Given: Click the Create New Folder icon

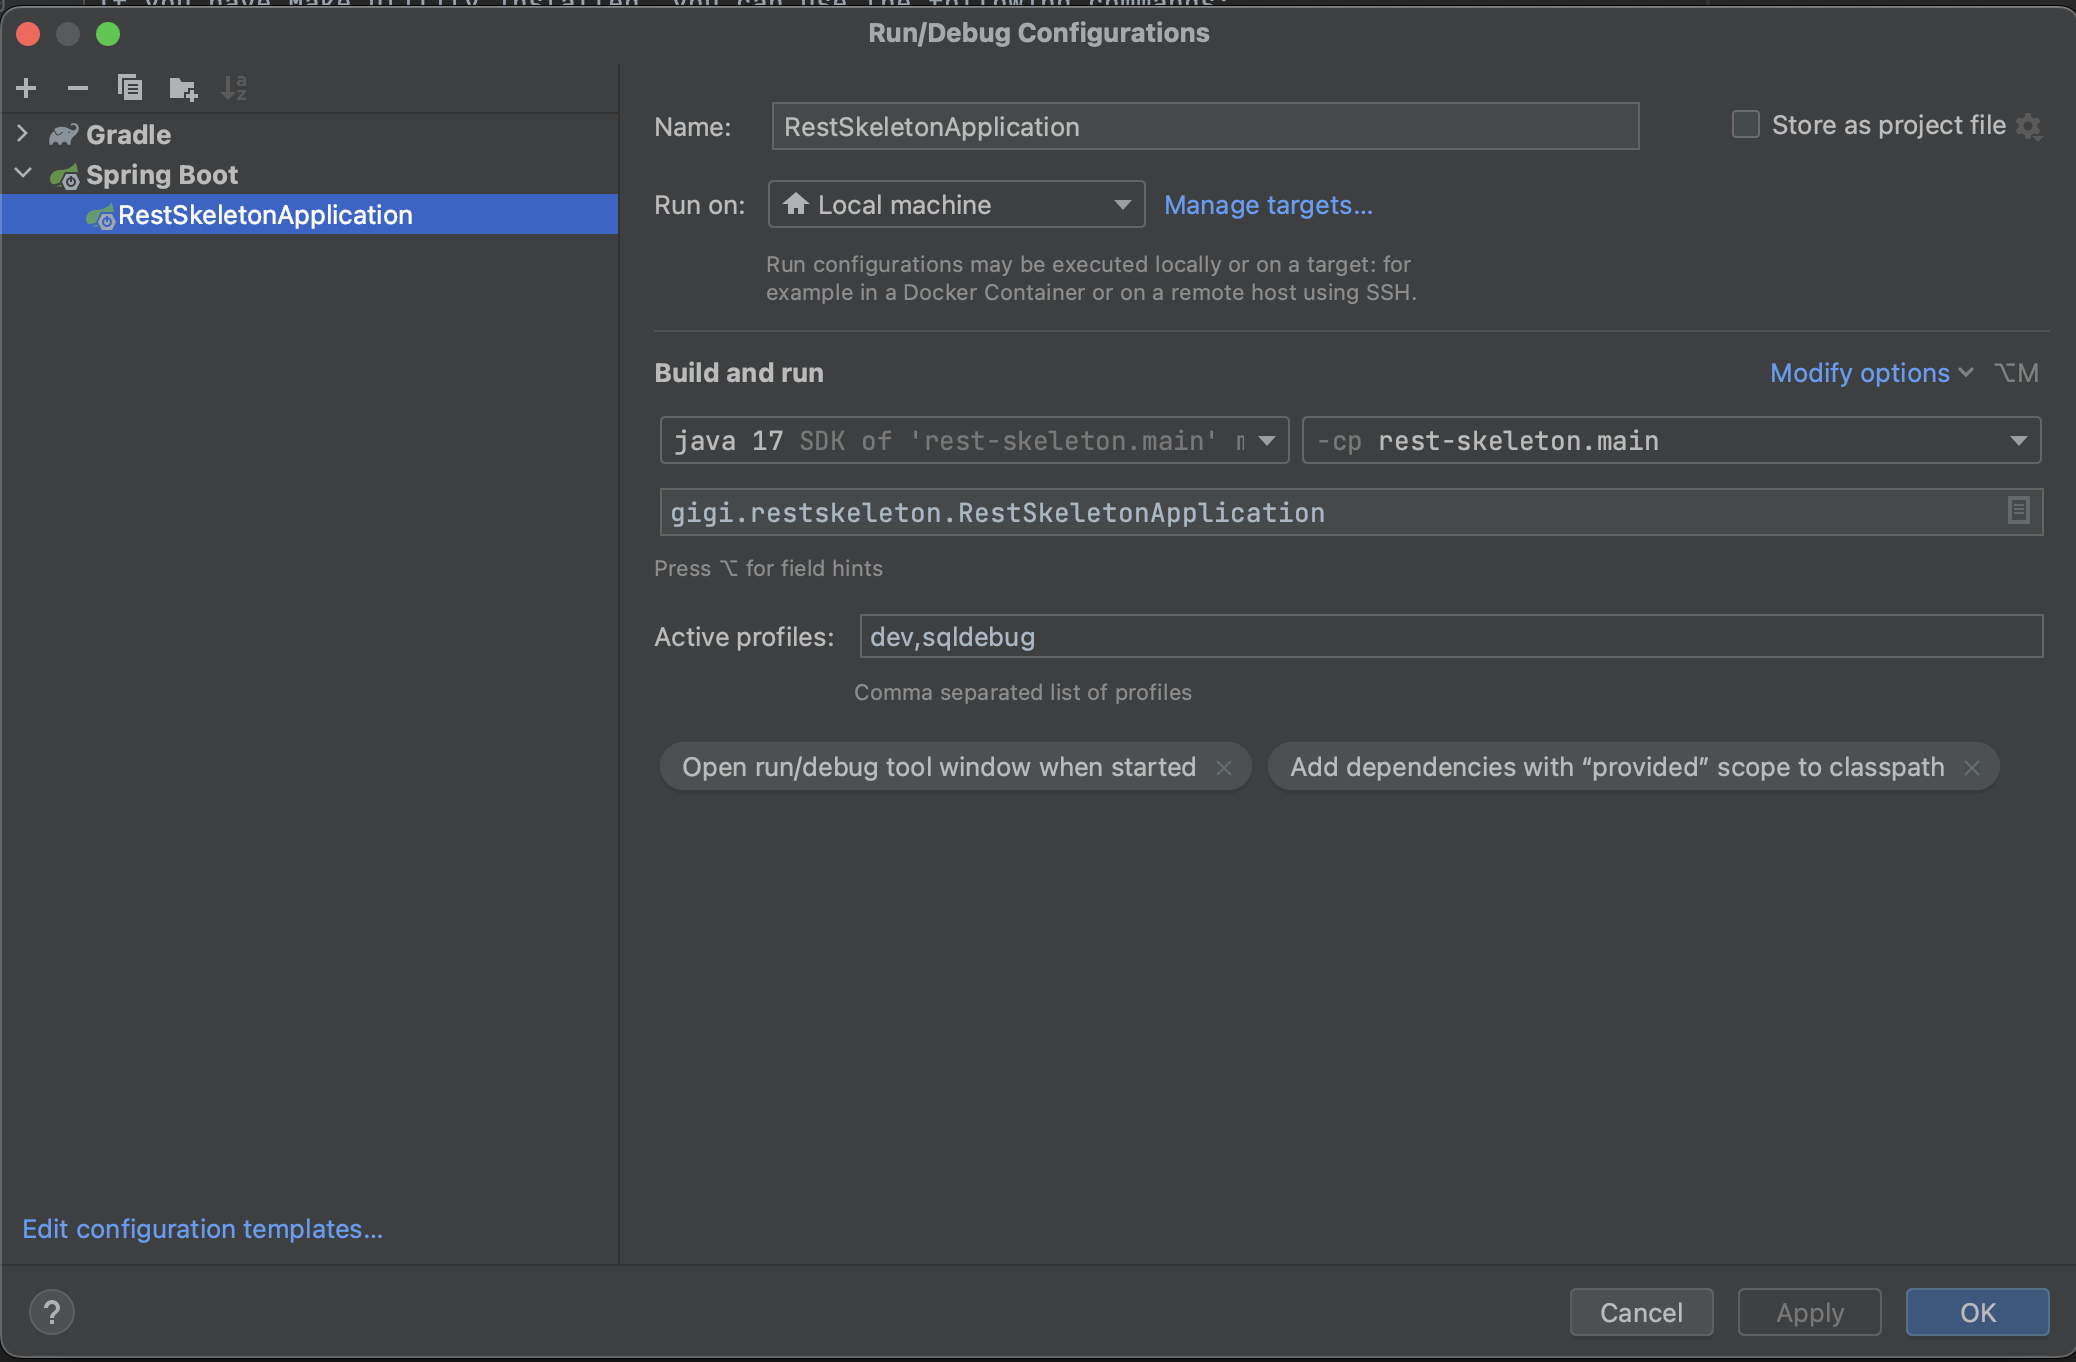Looking at the screenshot, I should pos(183,89).
